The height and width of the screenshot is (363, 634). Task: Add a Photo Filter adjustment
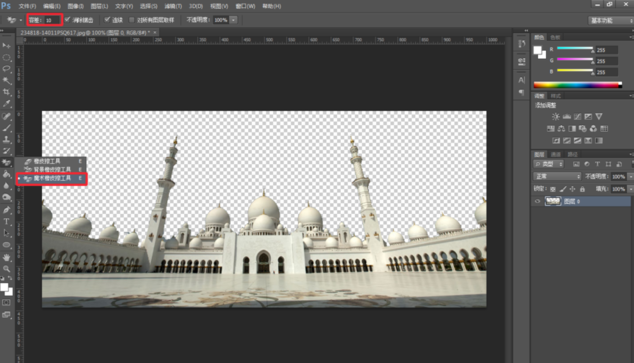pos(583,129)
